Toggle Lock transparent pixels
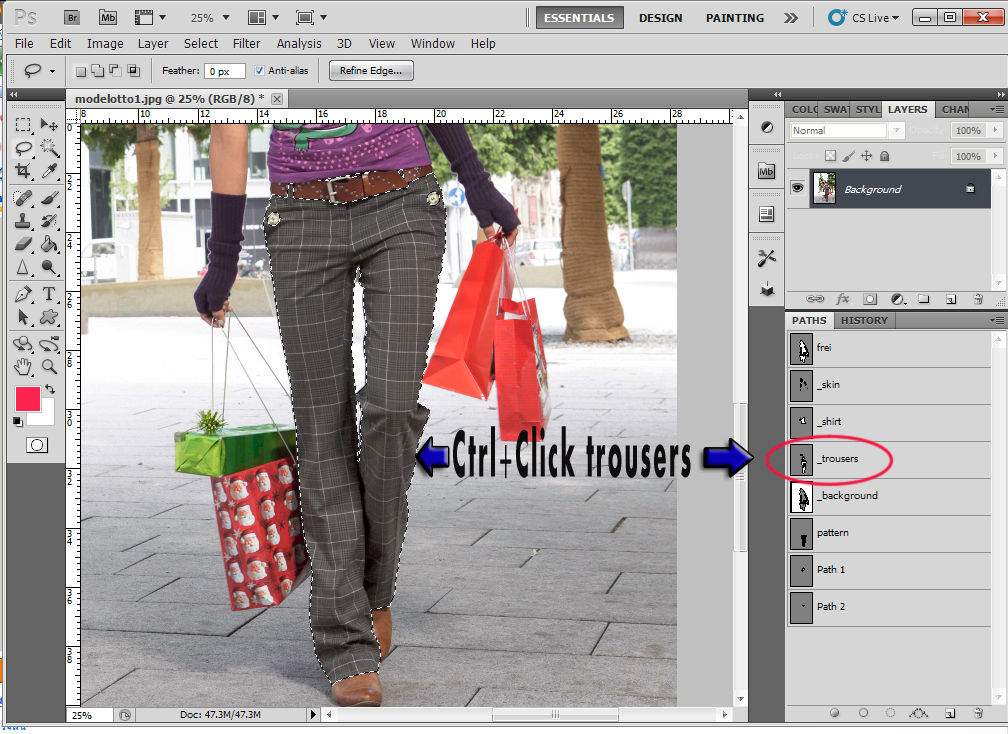 coord(831,156)
